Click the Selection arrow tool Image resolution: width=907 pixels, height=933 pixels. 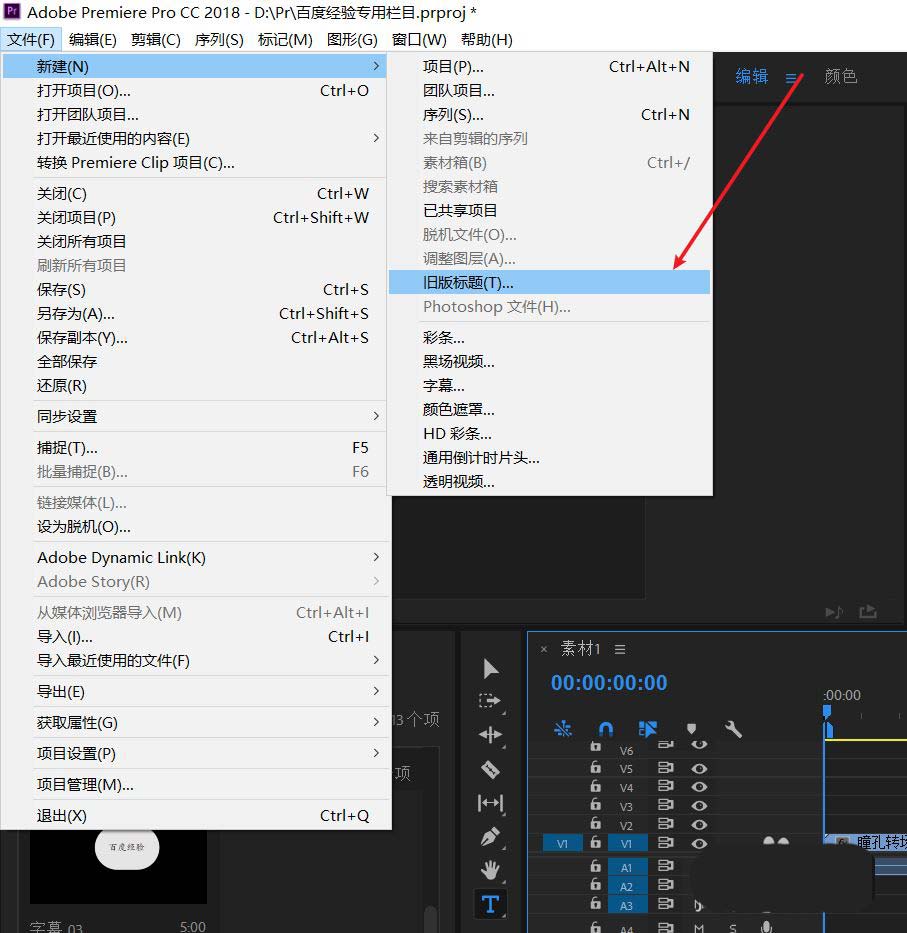[491, 669]
